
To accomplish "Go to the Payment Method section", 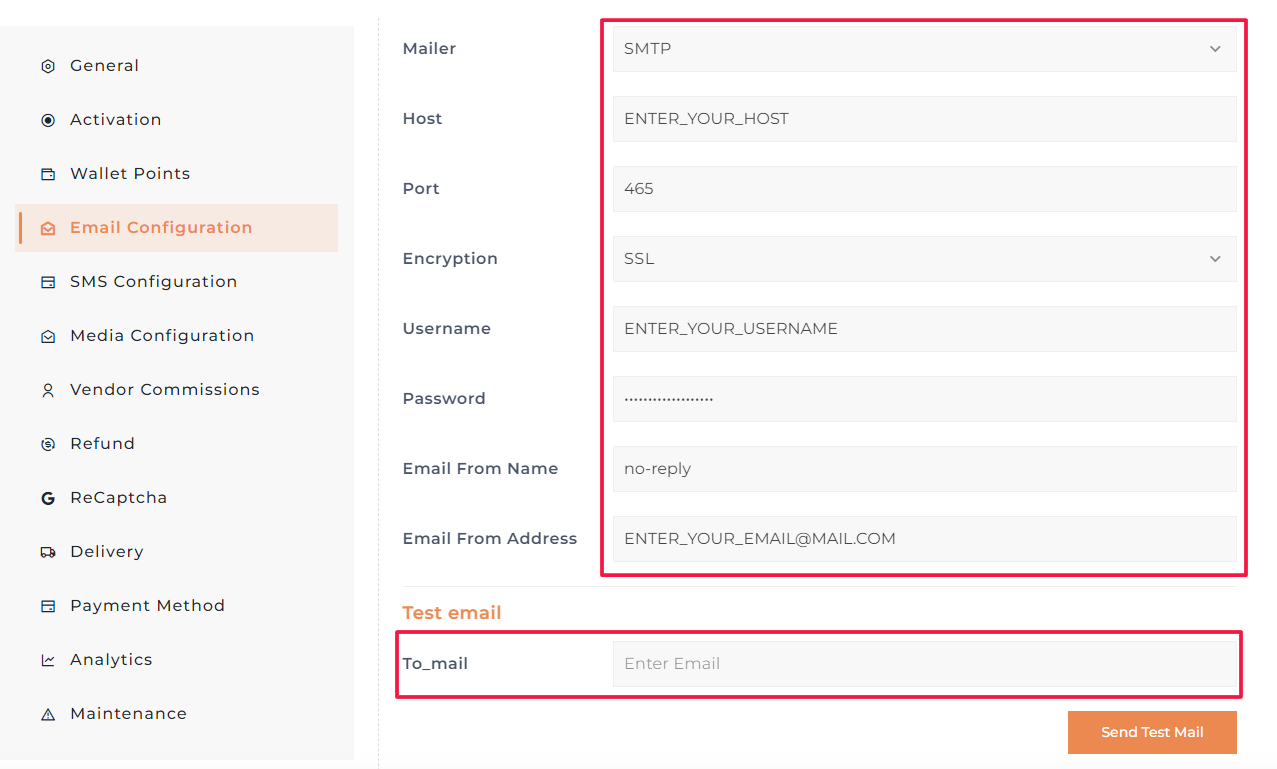I will tap(147, 606).
